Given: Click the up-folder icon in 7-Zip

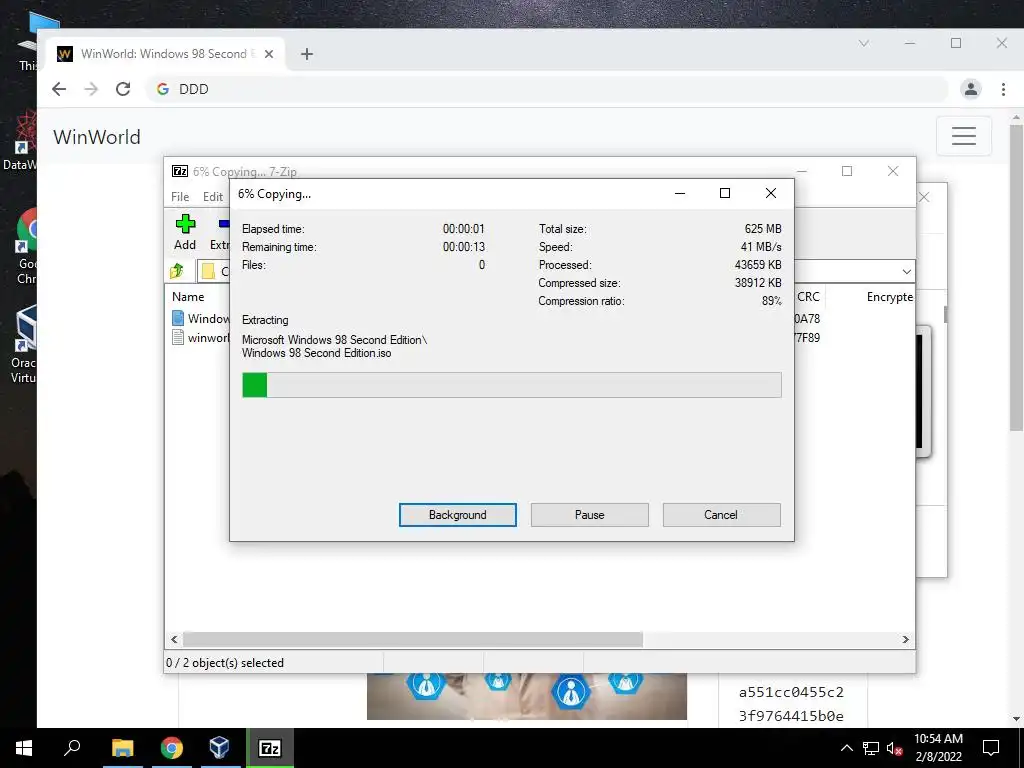Looking at the screenshot, I should [177, 270].
